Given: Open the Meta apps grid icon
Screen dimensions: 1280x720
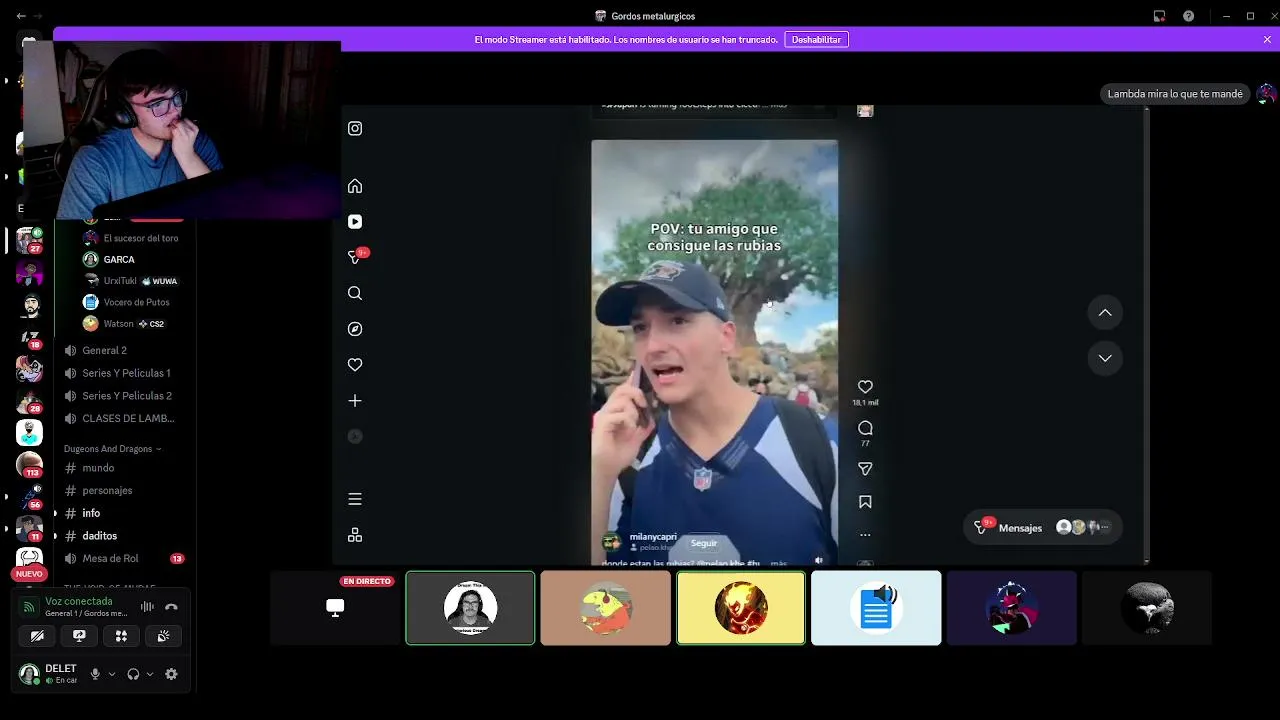Looking at the screenshot, I should point(355,535).
